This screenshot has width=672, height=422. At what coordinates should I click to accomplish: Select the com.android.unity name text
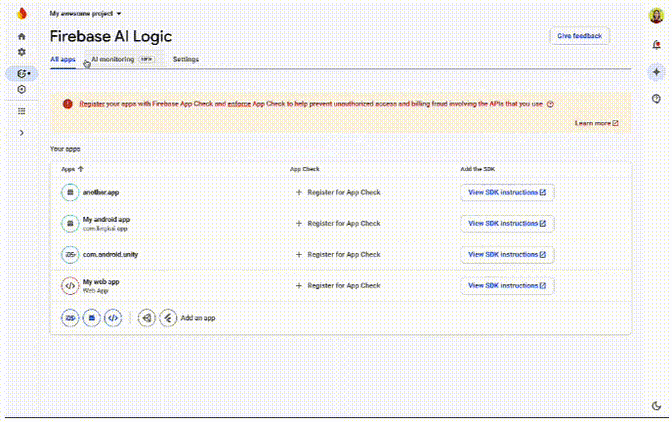coord(110,254)
